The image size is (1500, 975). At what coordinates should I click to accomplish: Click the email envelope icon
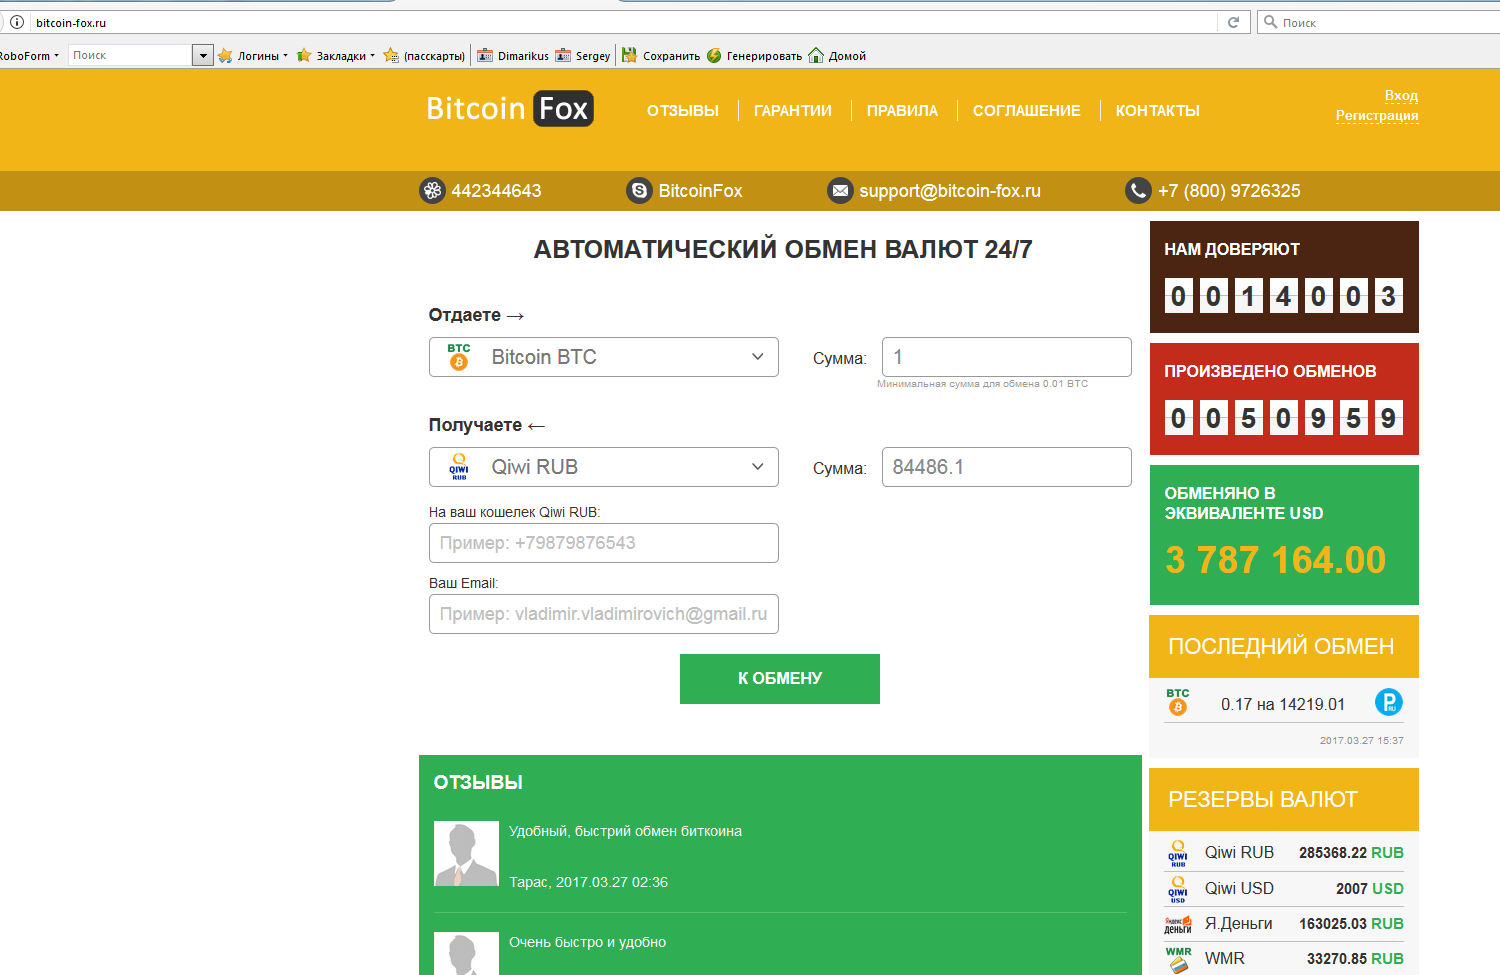(840, 190)
